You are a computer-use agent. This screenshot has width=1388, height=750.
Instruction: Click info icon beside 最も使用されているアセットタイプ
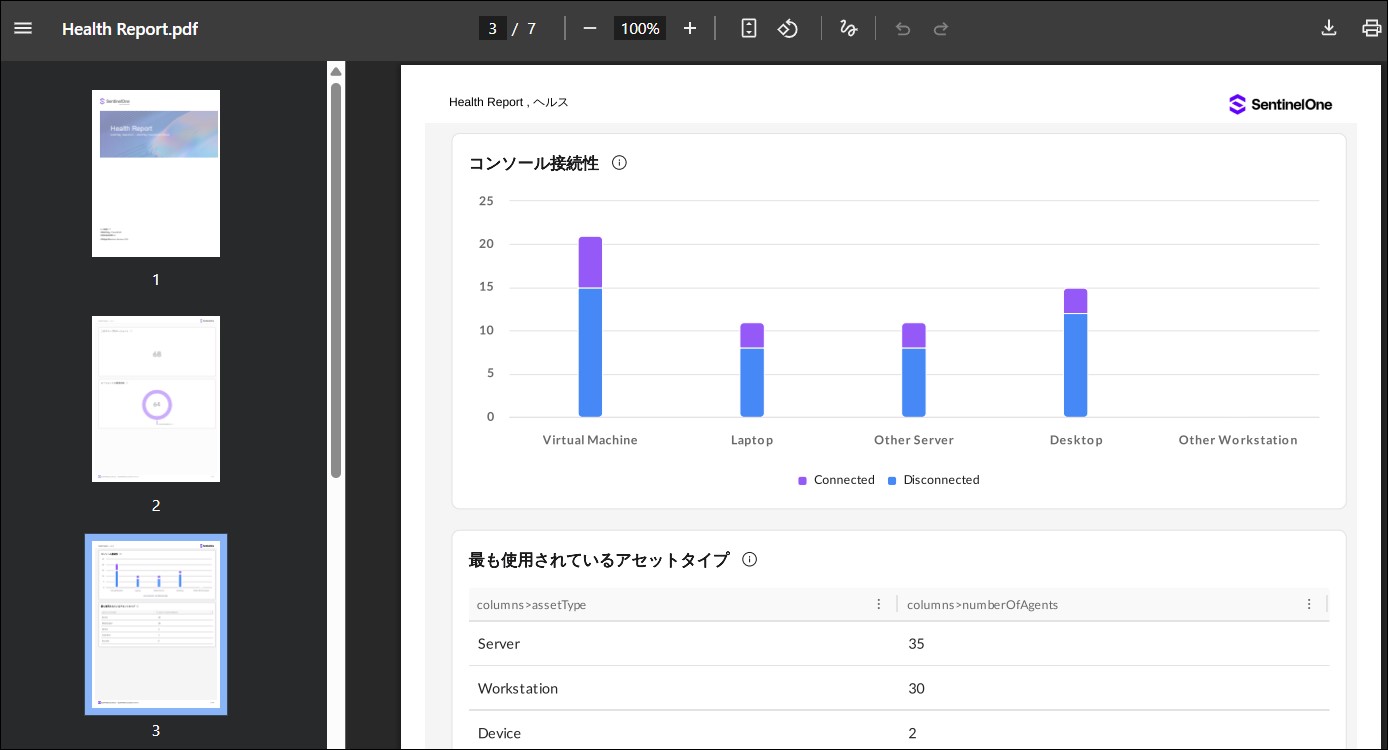click(x=749, y=560)
